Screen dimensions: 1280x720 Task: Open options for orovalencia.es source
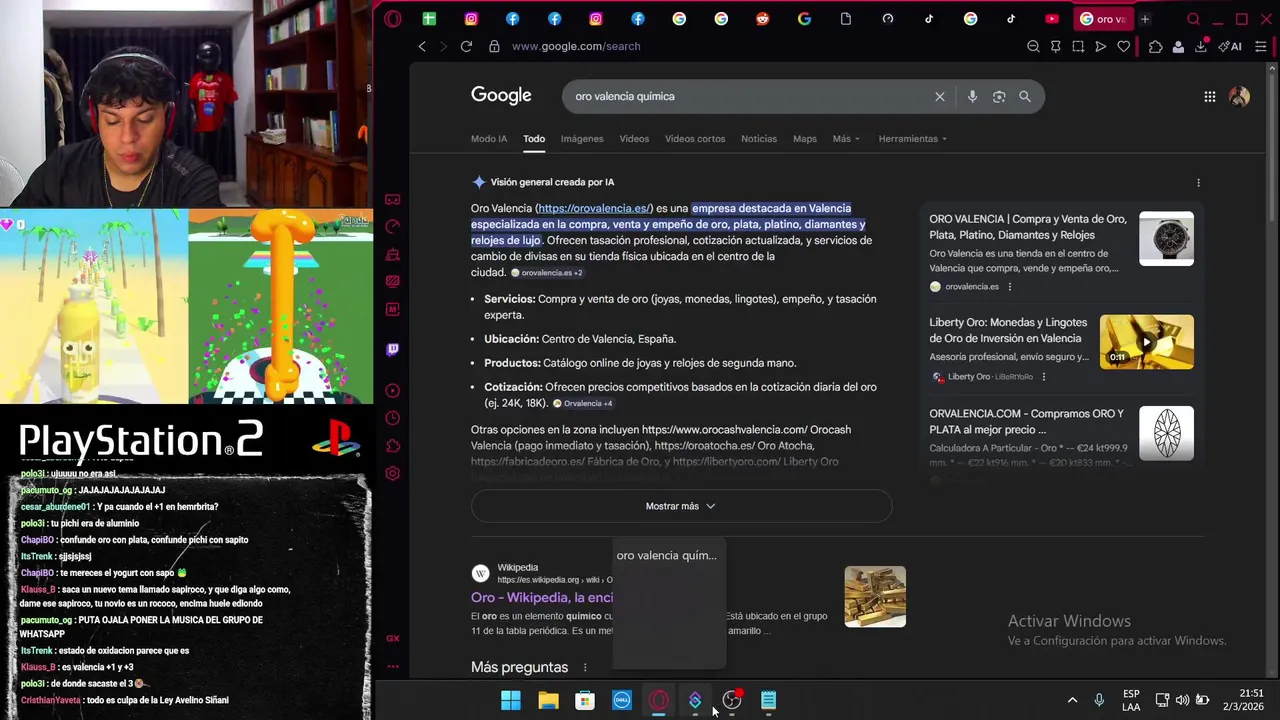pyautogui.click(x=1009, y=287)
